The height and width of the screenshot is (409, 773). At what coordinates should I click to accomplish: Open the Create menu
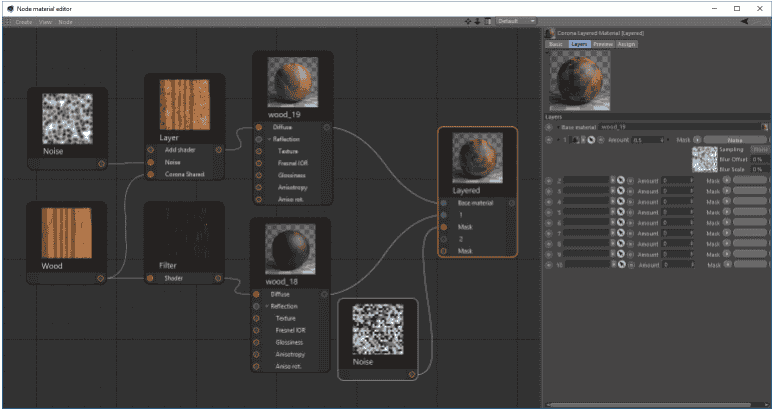[x=24, y=21]
